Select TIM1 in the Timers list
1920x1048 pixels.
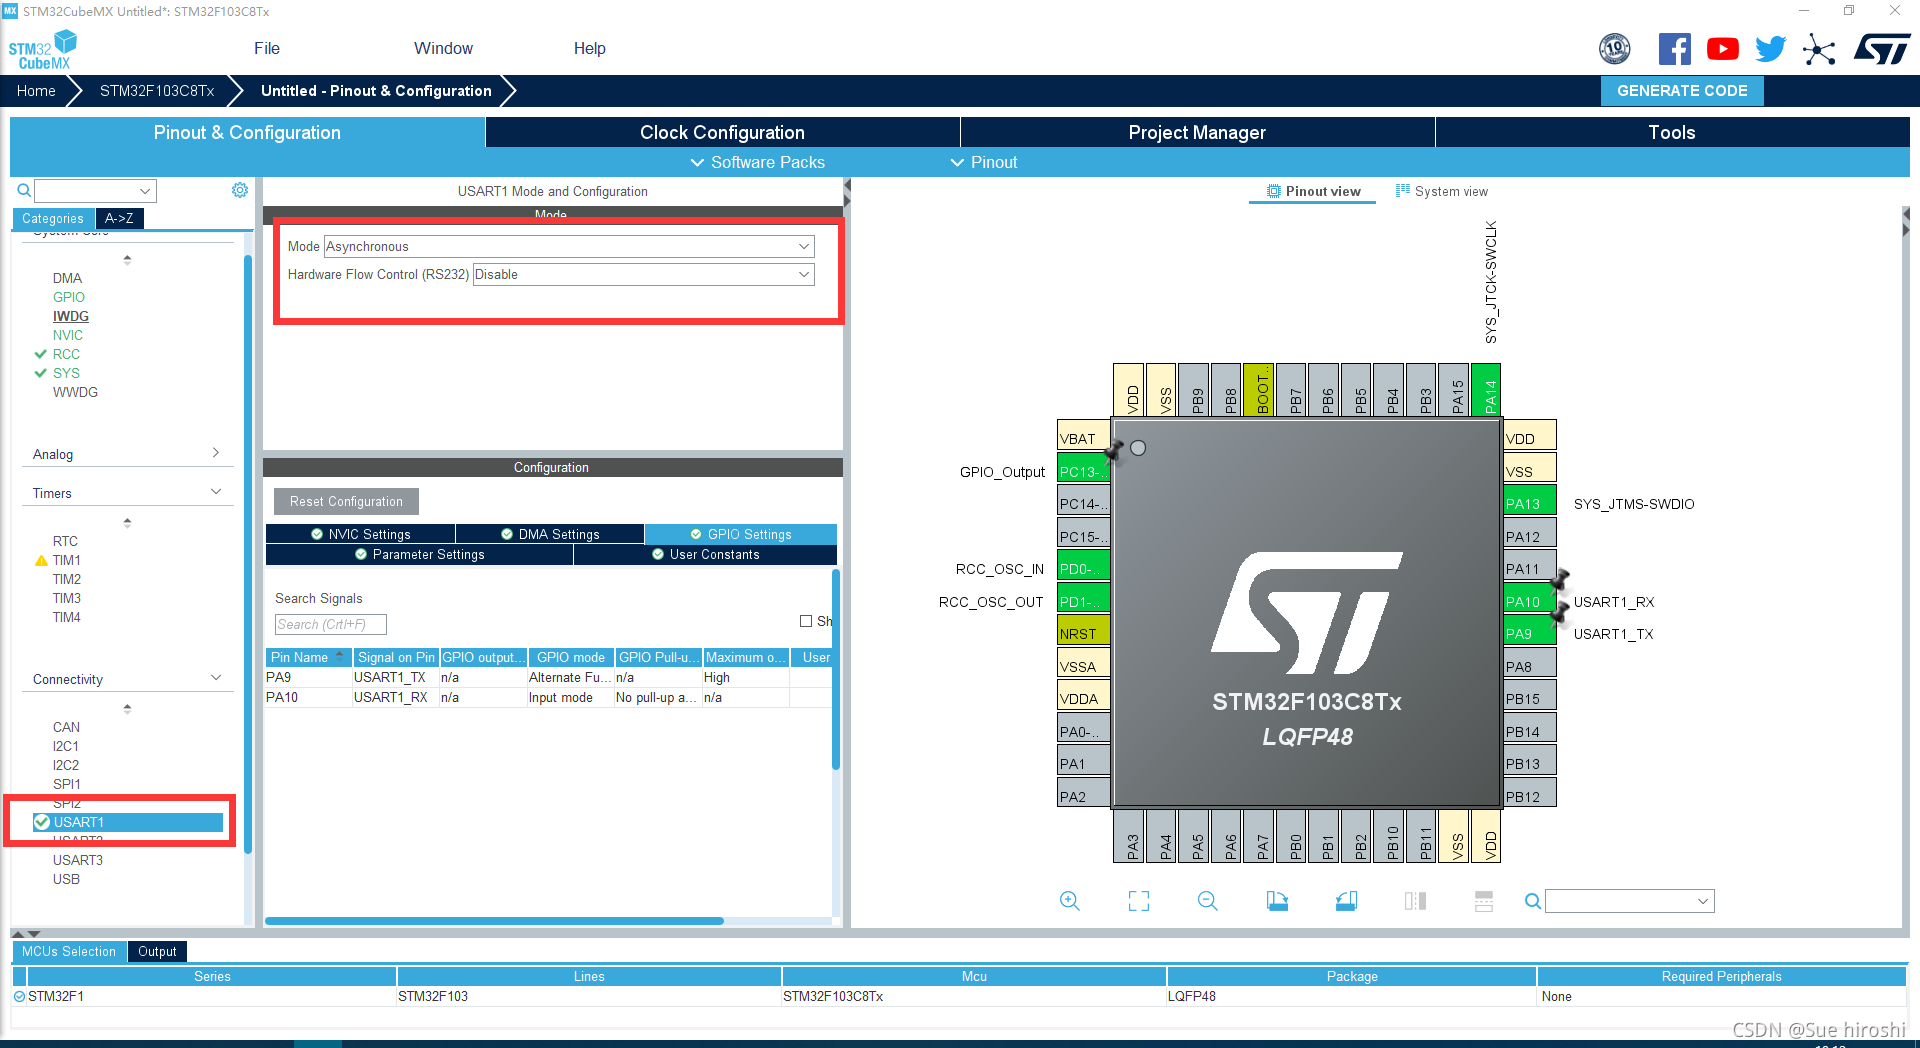coord(67,560)
